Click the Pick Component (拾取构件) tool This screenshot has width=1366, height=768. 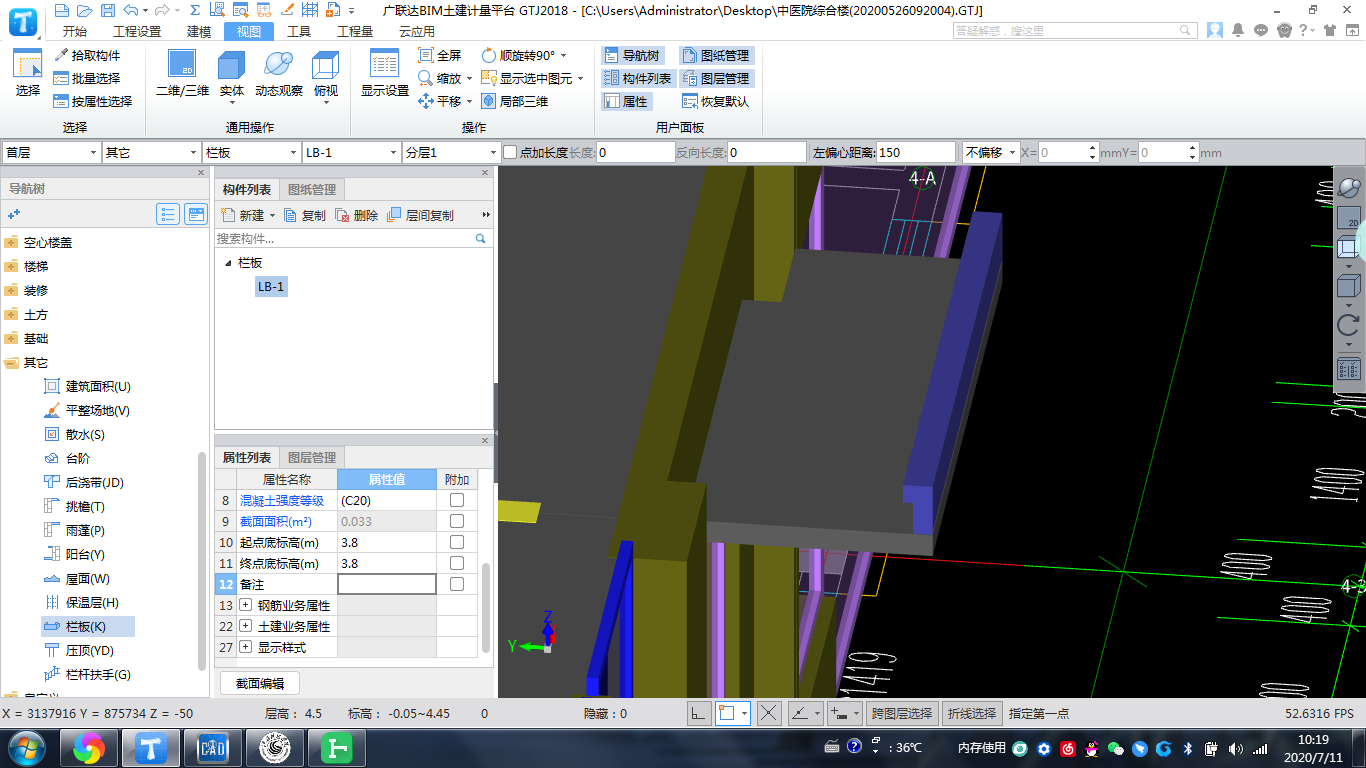88,55
